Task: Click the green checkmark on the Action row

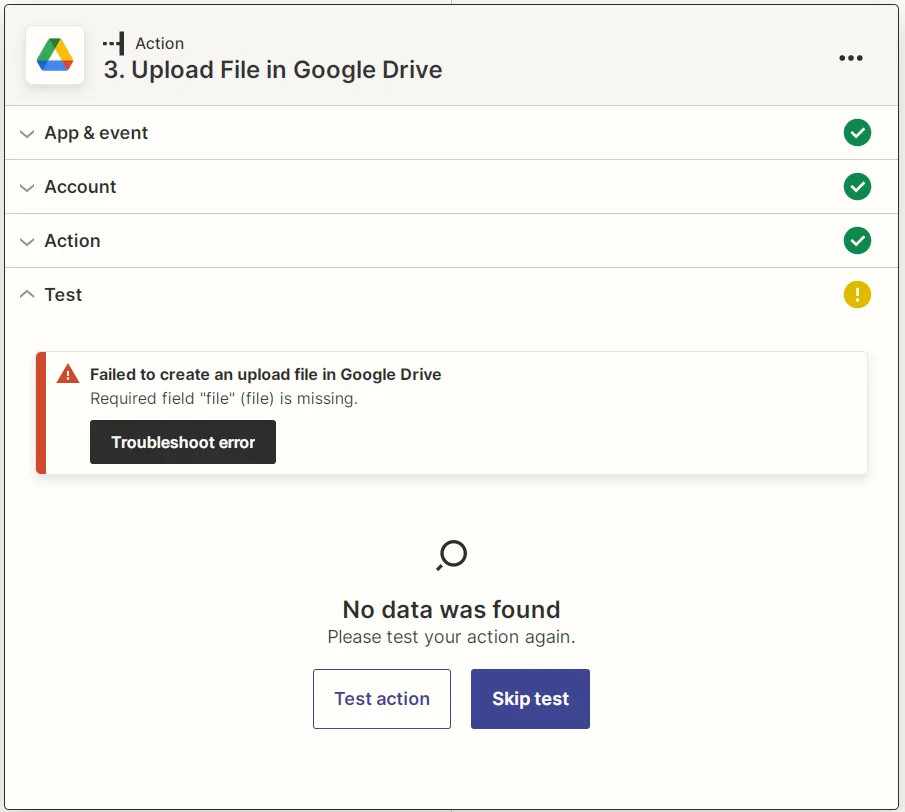Action: pos(857,240)
